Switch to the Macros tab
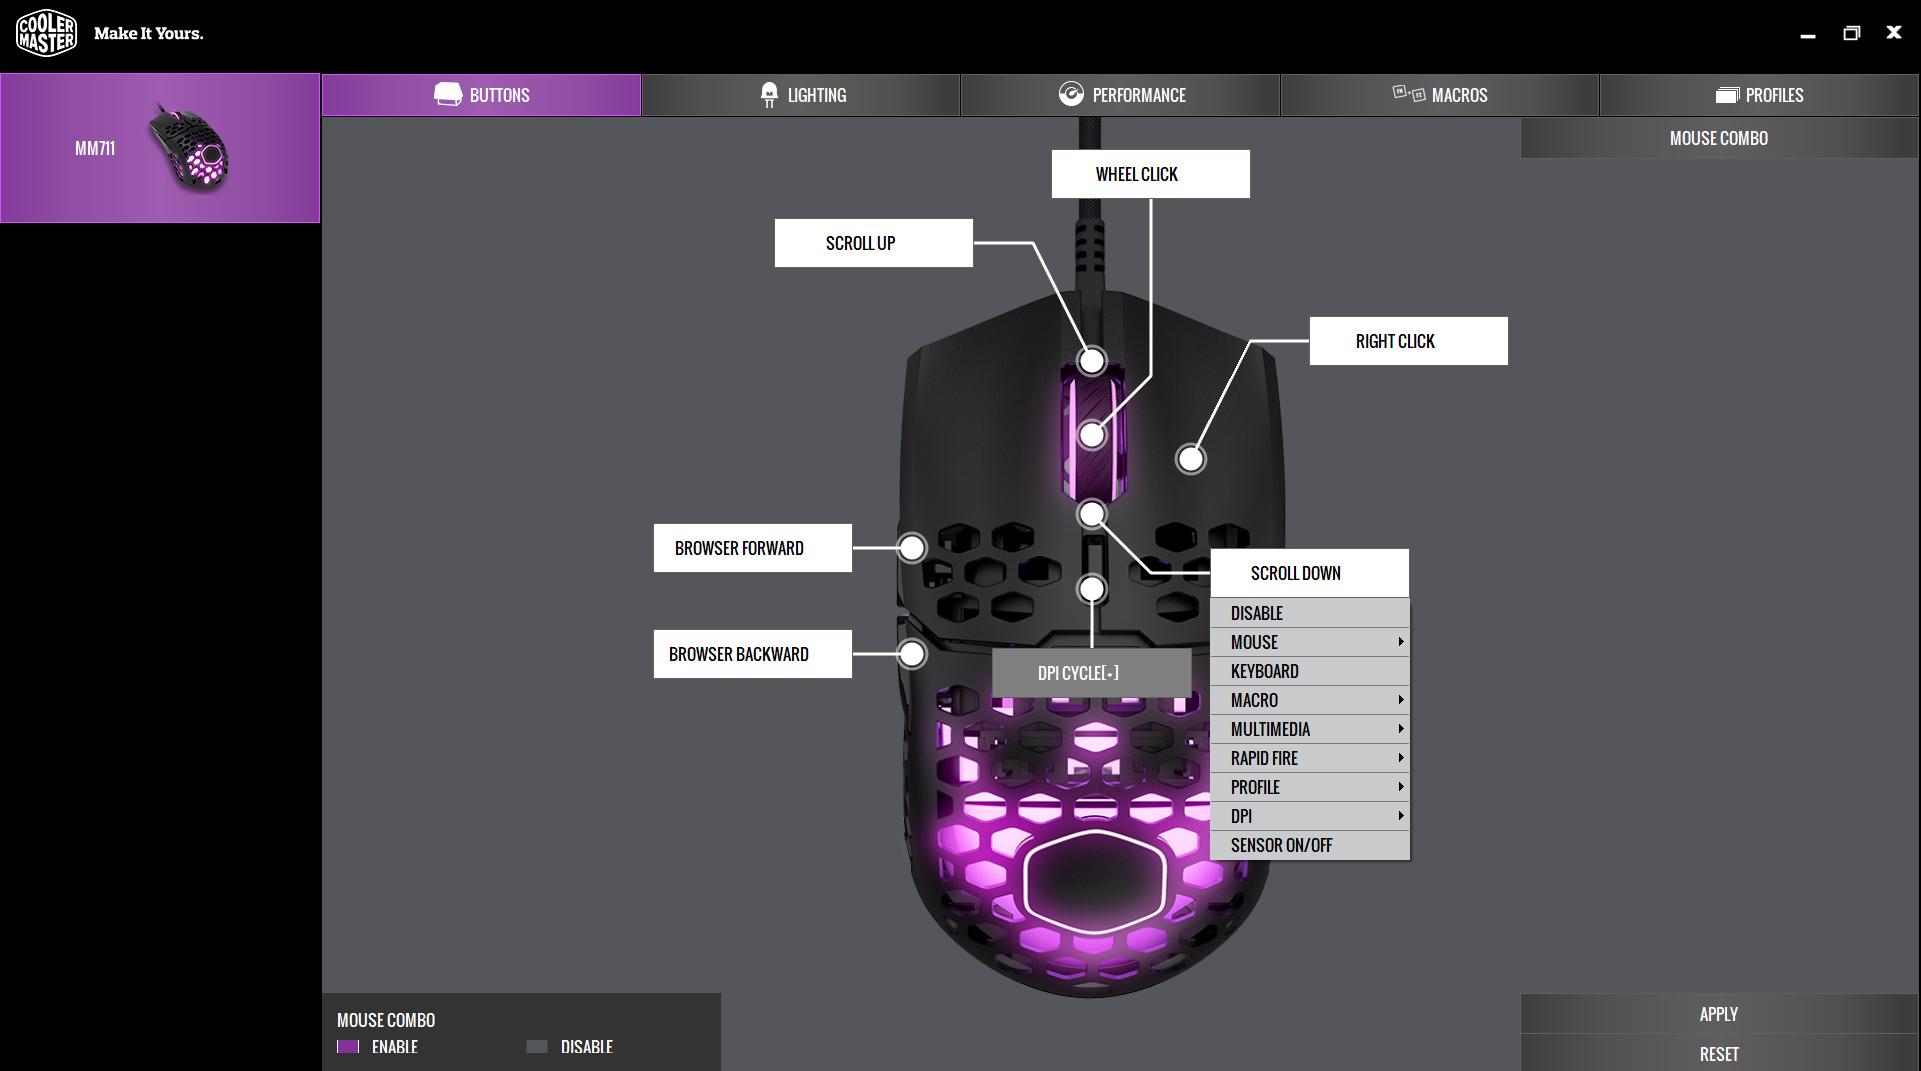Image resolution: width=1921 pixels, height=1071 pixels. click(x=1440, y=95)
